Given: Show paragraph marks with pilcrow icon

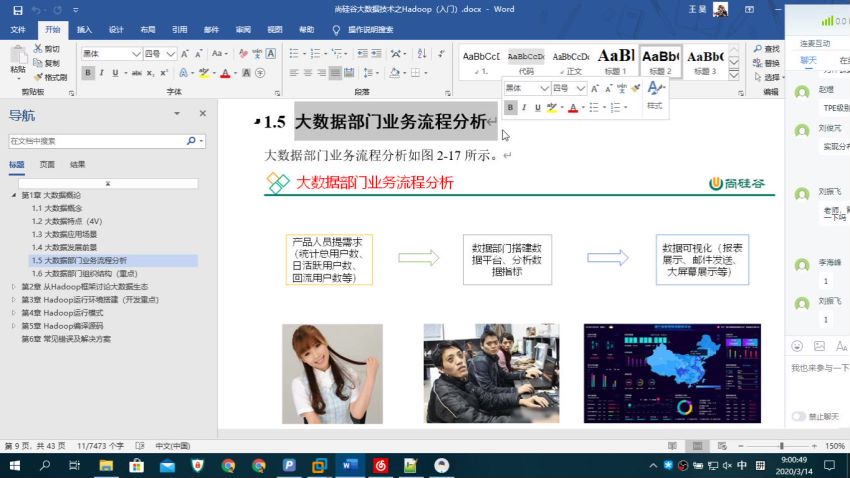Looking at the screenshot, I should tap(442, 53).
